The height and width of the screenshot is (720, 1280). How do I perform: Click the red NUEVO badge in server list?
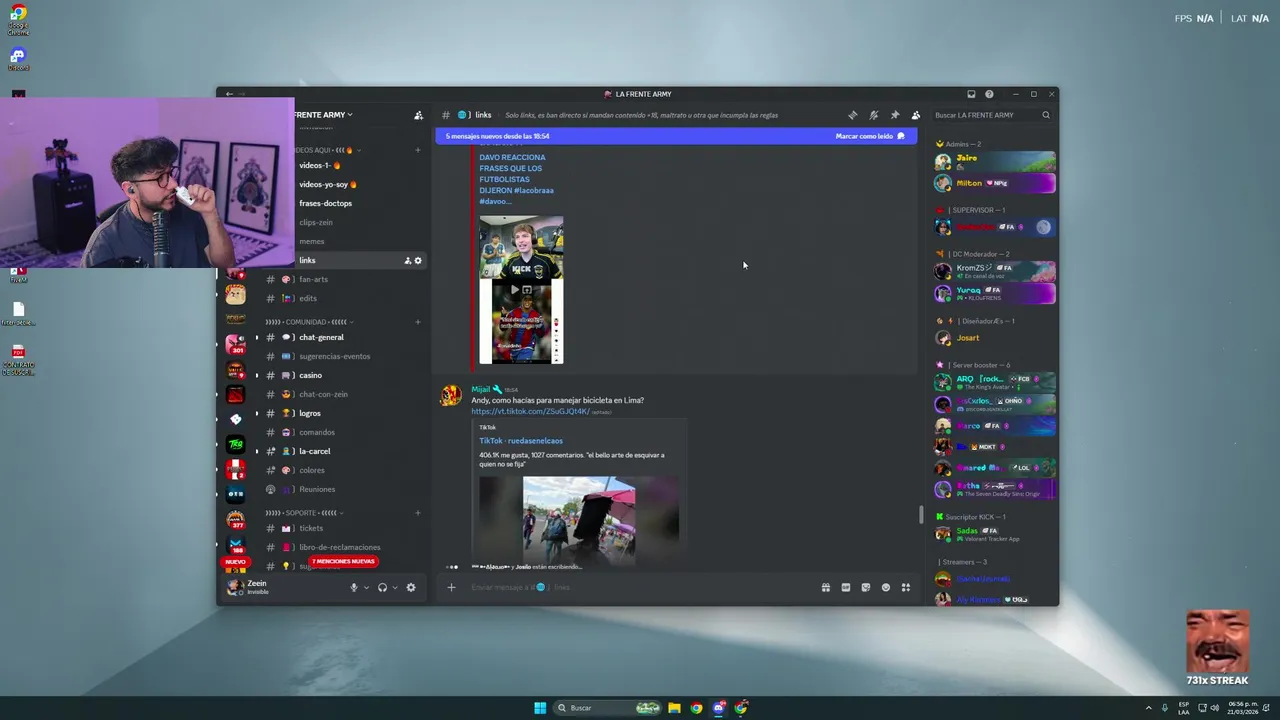click(235, 562)
